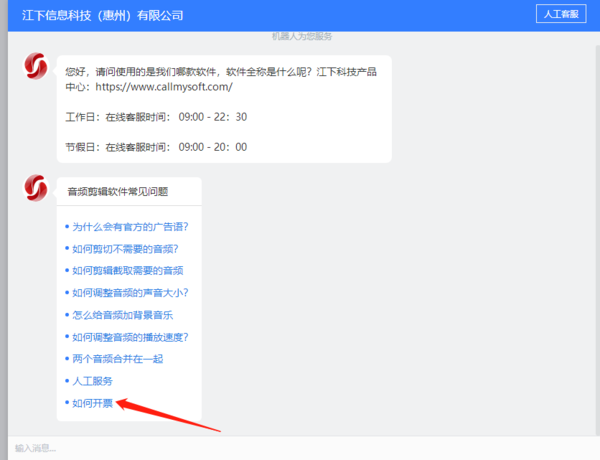Image resolution: width=600 pixels, height=460 pixels.
Task: Select 如何剪切不需要的音频 question
Action: (125, 249)
